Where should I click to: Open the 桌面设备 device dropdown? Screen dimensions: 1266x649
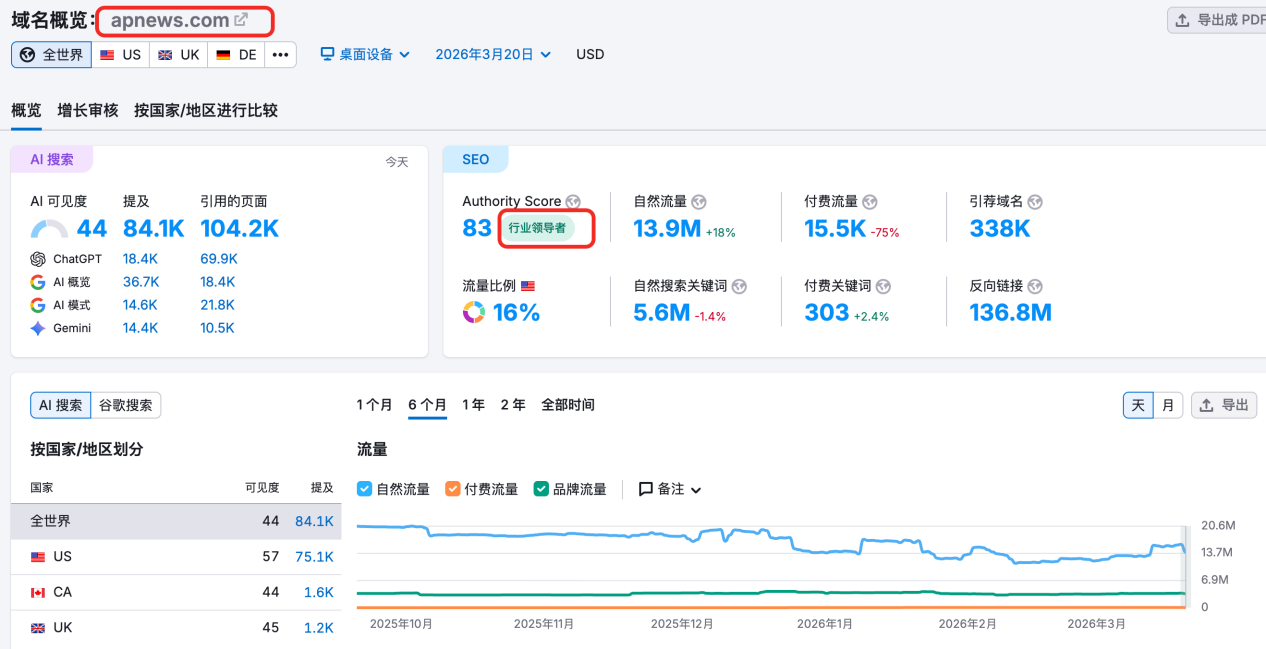[x=365, y=54]
